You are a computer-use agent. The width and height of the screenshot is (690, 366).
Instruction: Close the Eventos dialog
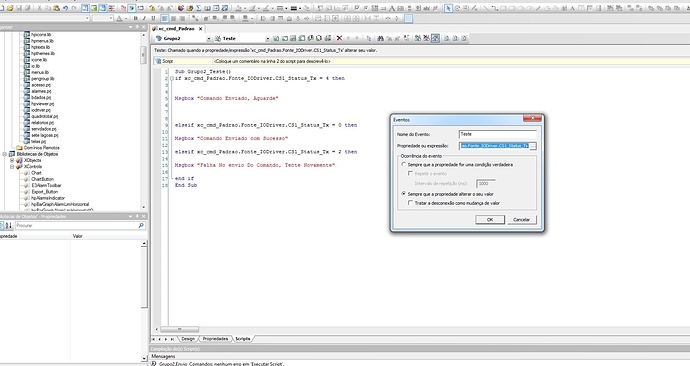tap(532, 118)
